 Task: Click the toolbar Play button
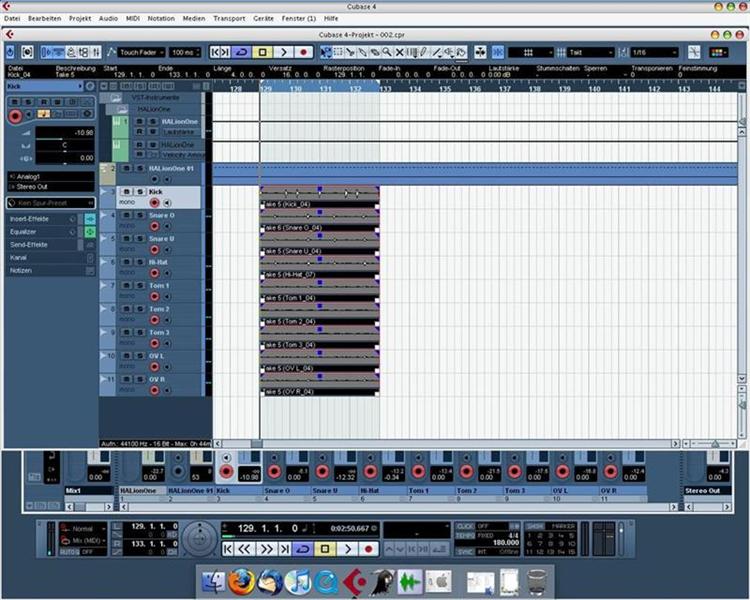click(283, 52)
